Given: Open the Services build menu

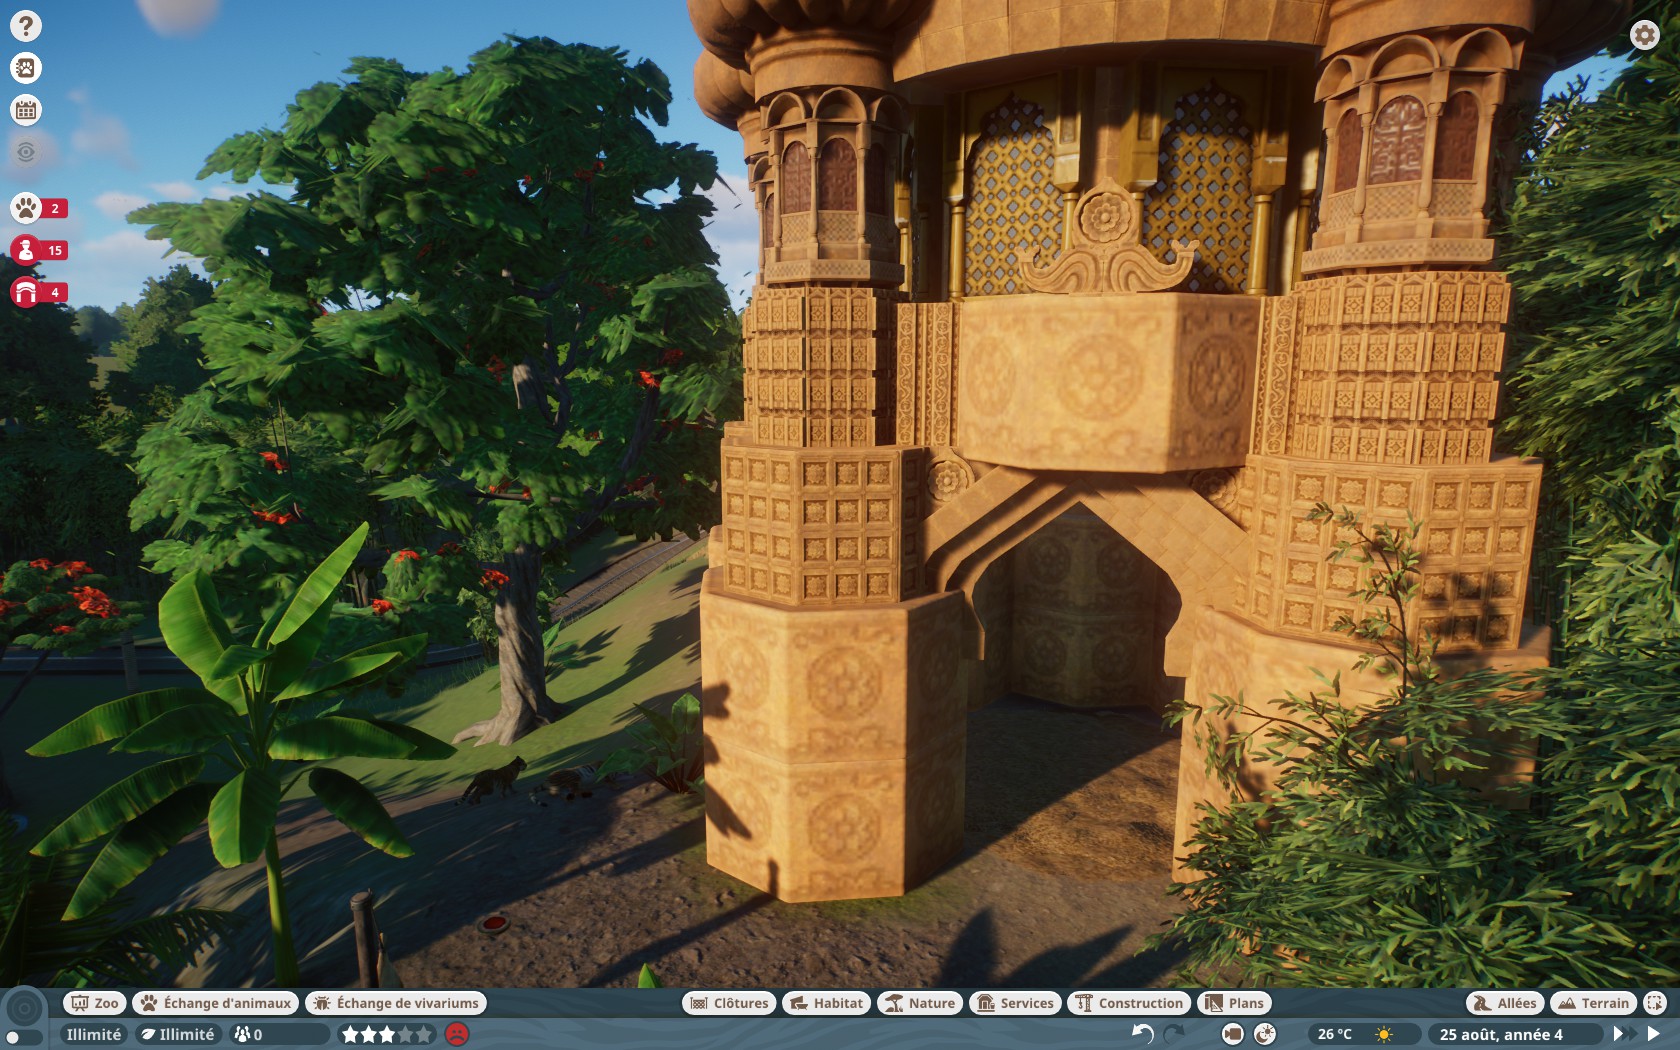Looking at the screenshot, I should point(1015,1003).
